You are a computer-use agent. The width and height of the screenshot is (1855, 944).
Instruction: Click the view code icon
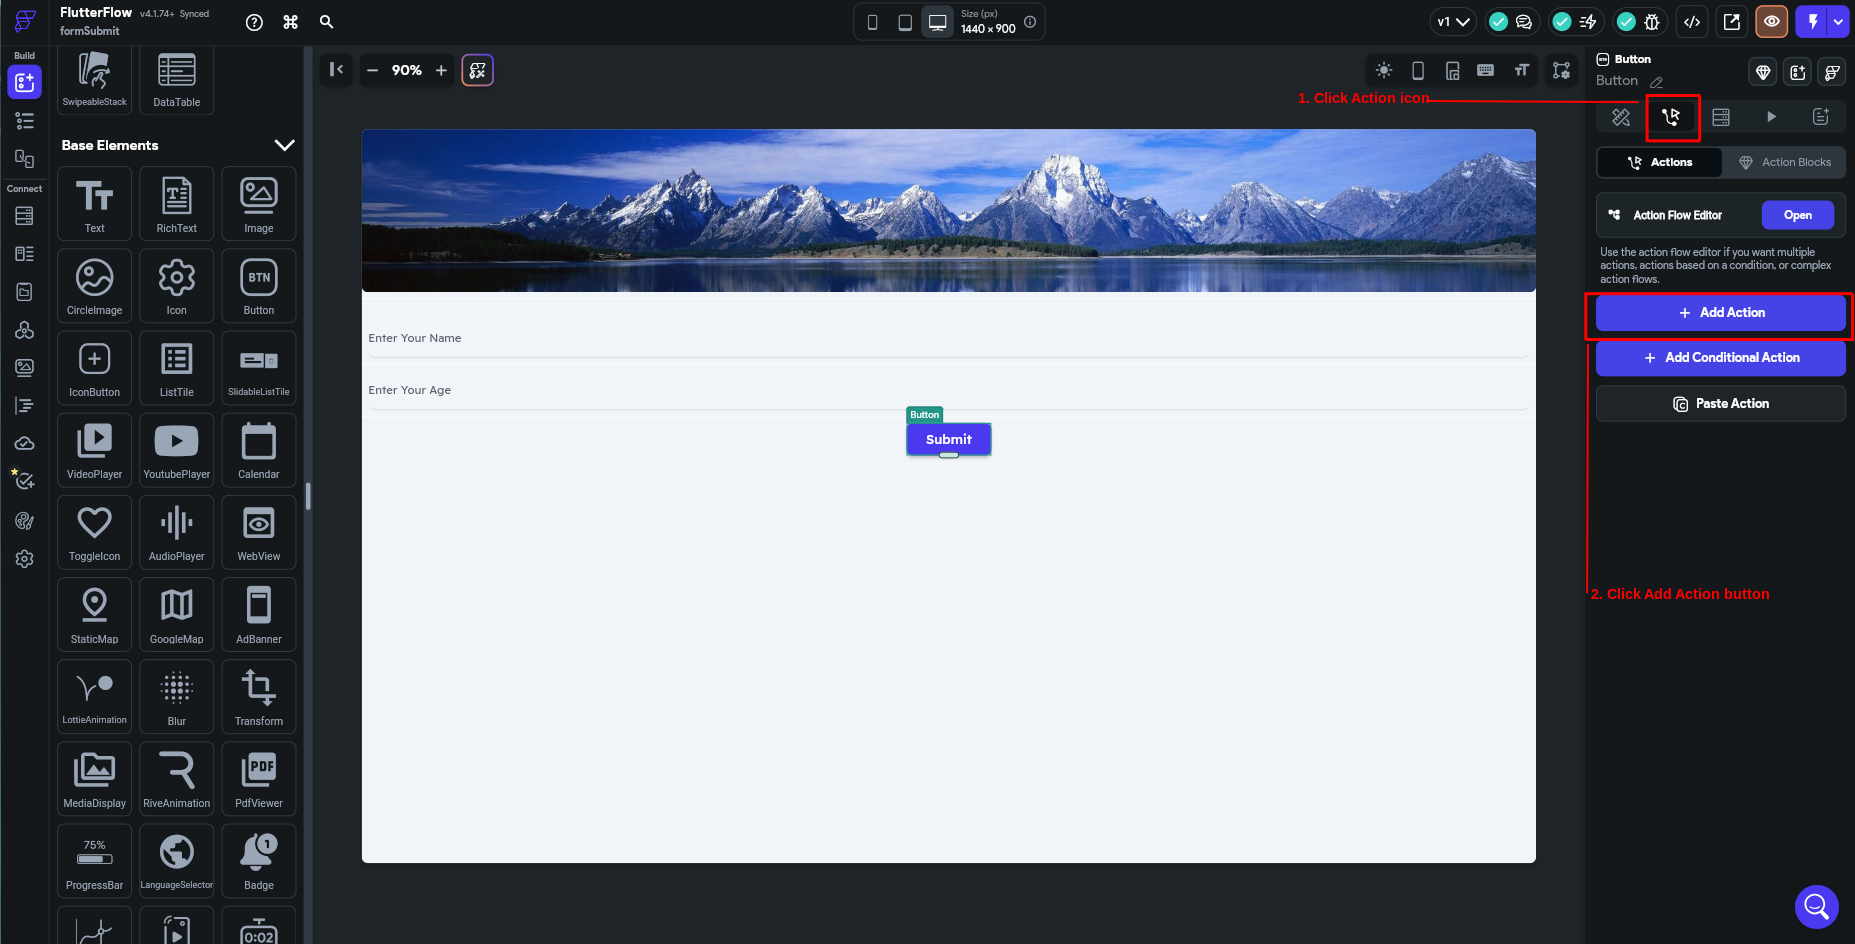pos(1692,22)
